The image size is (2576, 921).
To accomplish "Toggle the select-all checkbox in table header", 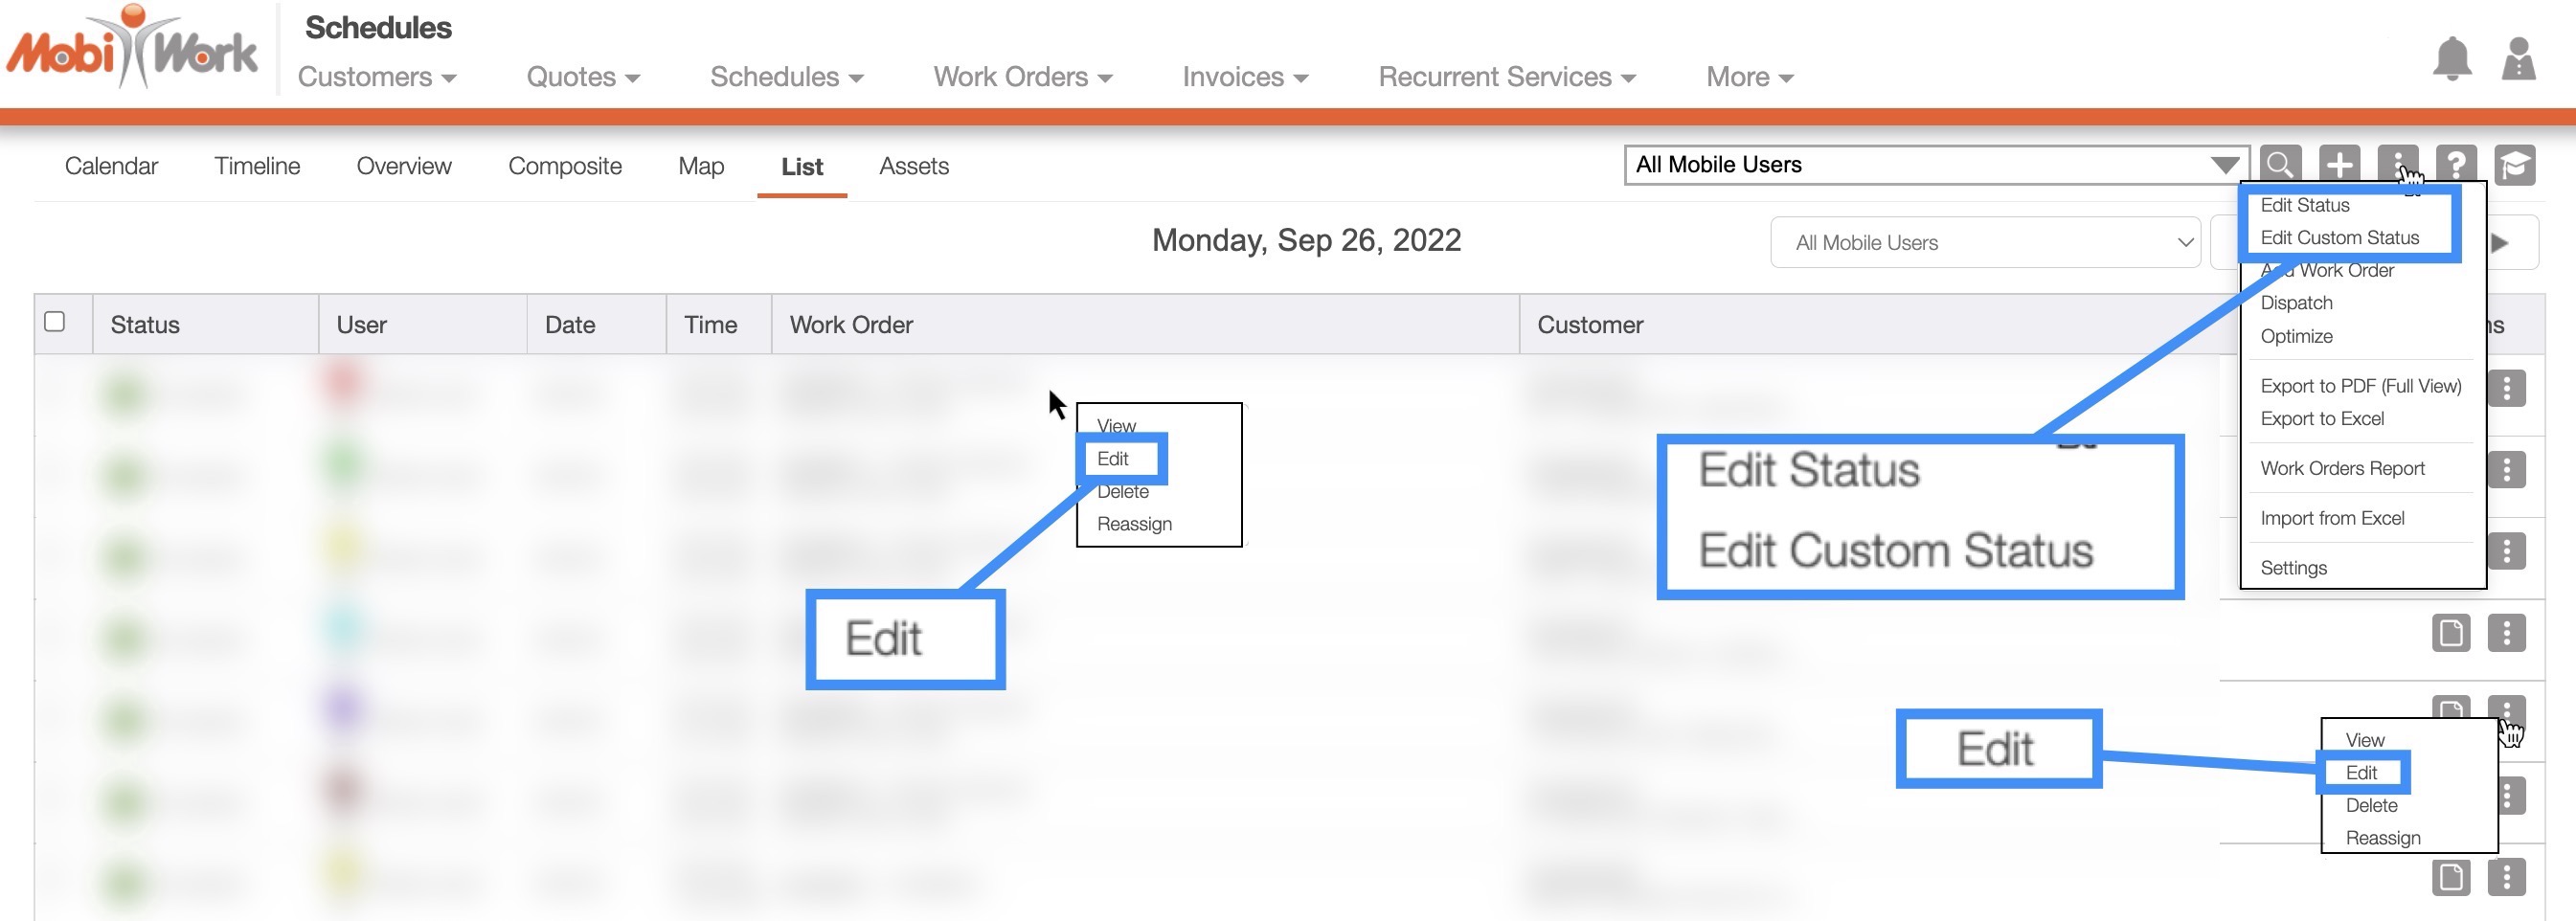I will (x=55, y=322).
